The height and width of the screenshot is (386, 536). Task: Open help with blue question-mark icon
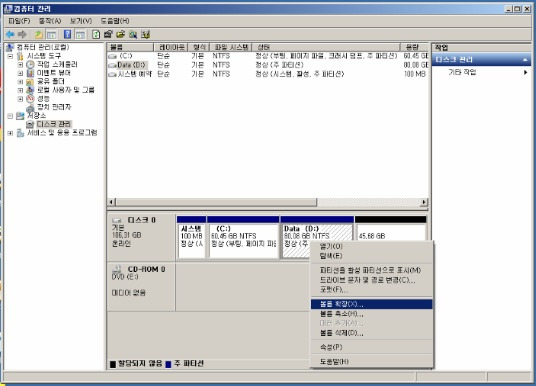pyautogui.click(x=68, y=34)
